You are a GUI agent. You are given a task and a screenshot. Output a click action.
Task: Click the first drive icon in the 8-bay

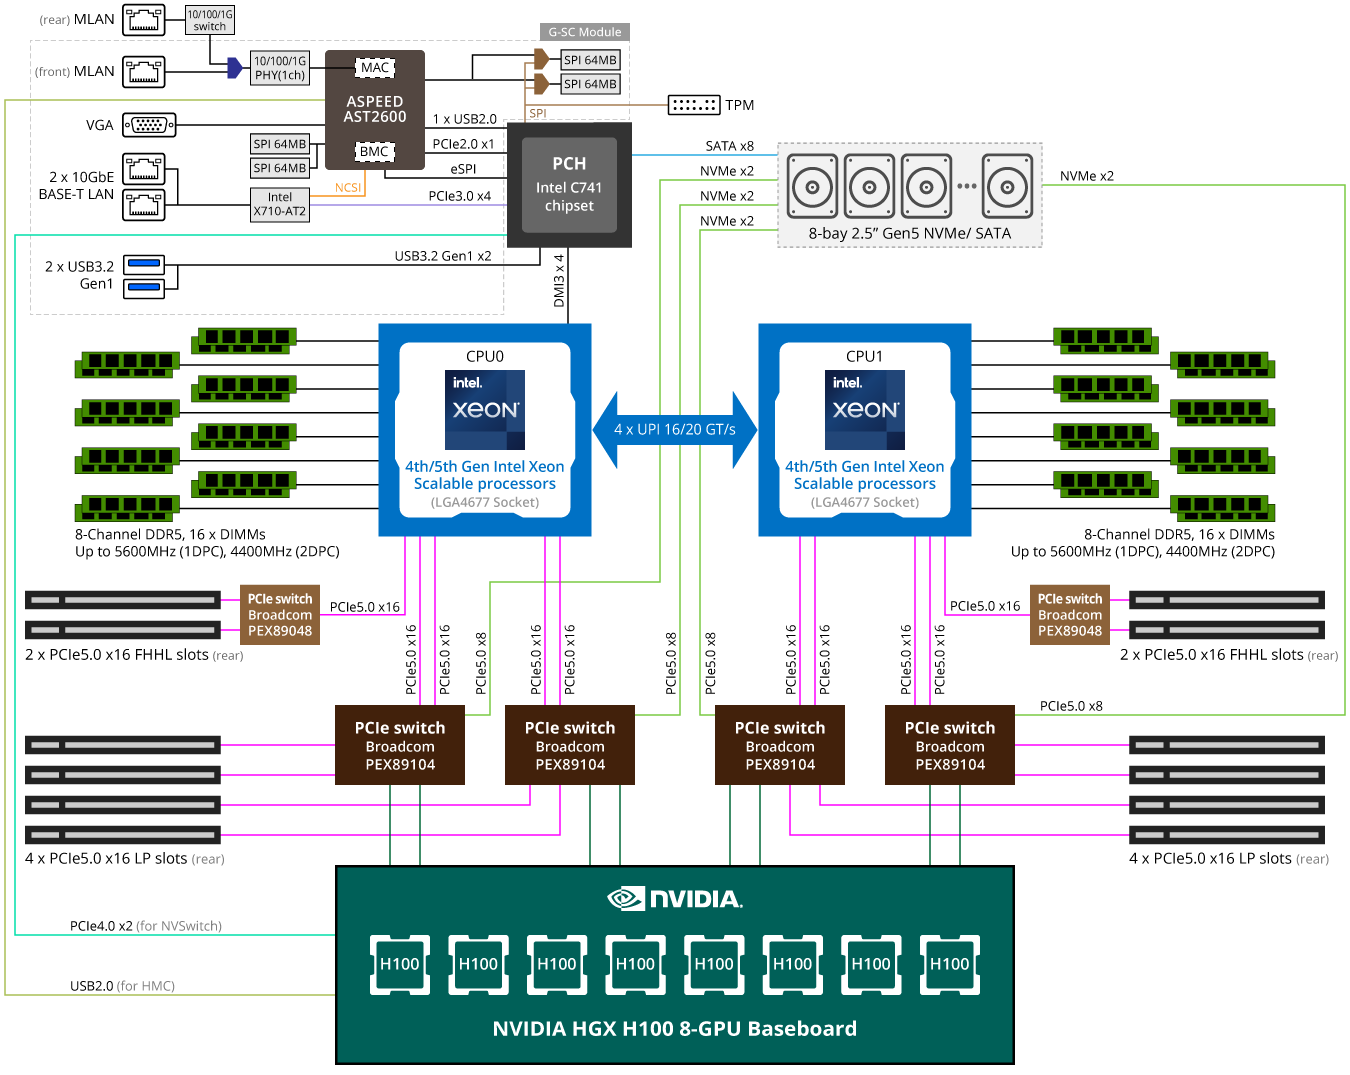tap(812, 186)
